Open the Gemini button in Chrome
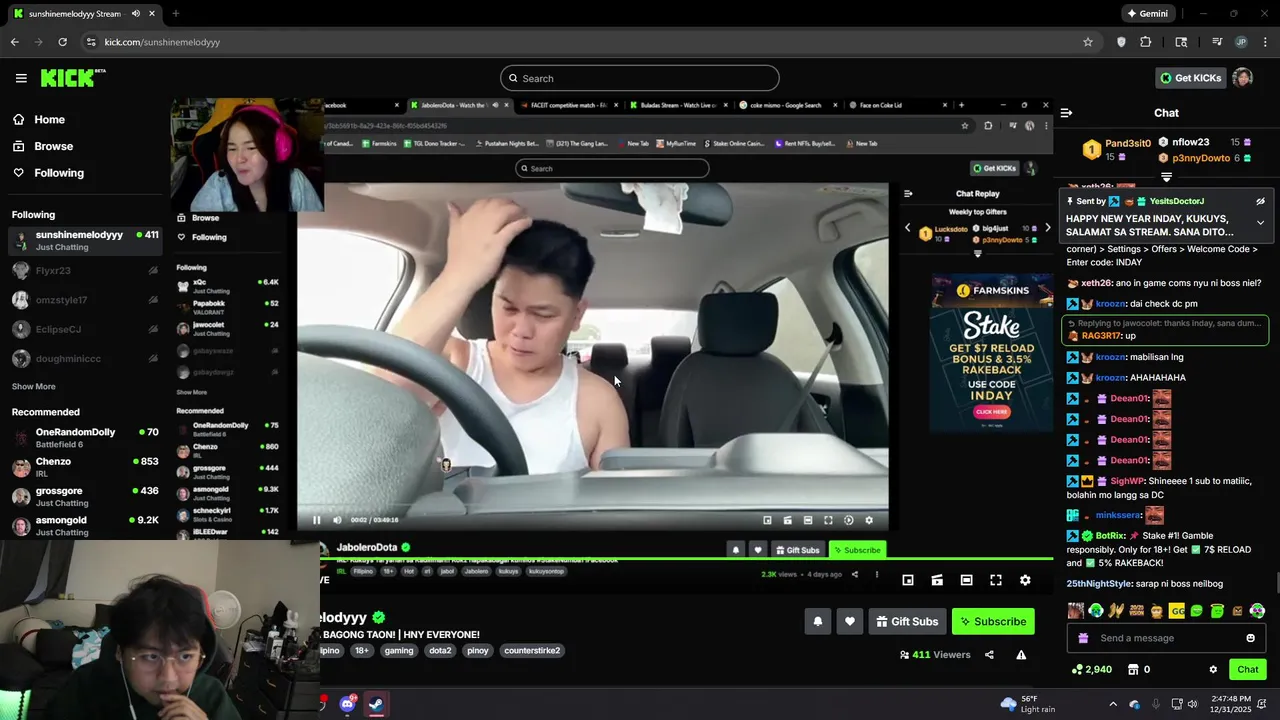This screenshot has height=720, width=1280. point(1147,14)
